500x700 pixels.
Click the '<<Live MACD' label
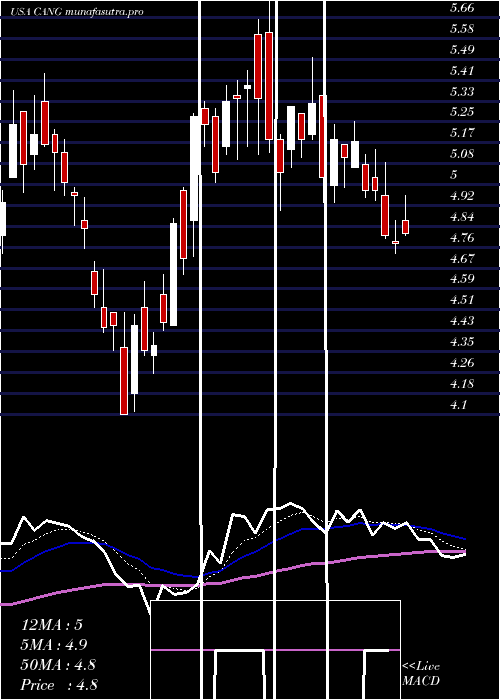click(x=421, y=674)
